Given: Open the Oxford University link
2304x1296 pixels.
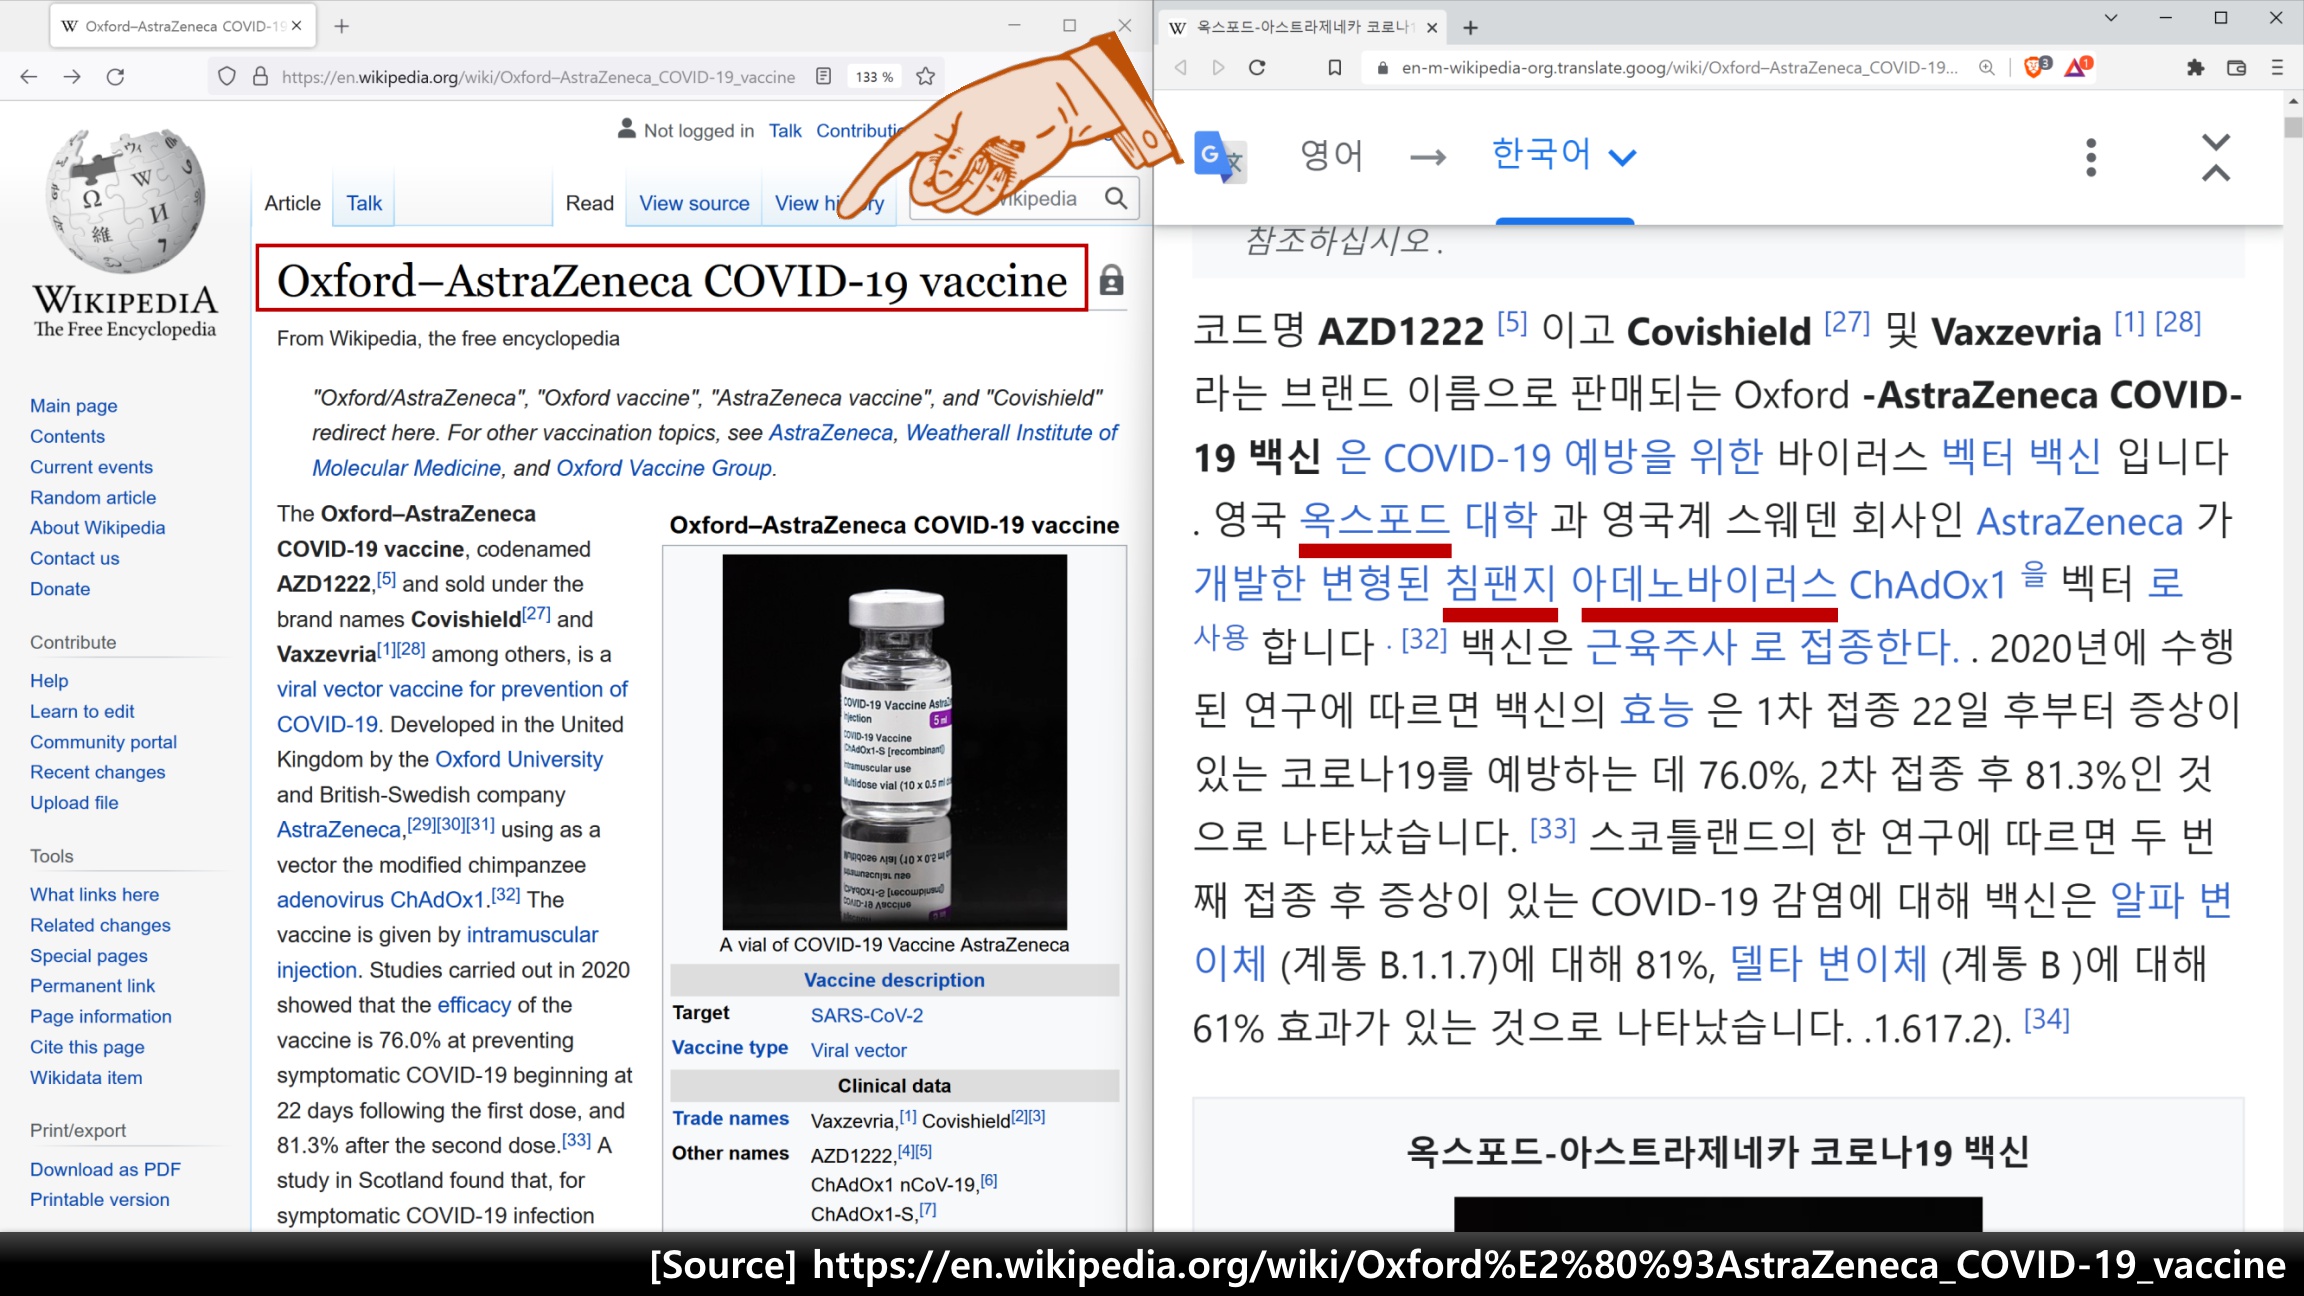Looking at the screenshot, I should pos(519,759).
